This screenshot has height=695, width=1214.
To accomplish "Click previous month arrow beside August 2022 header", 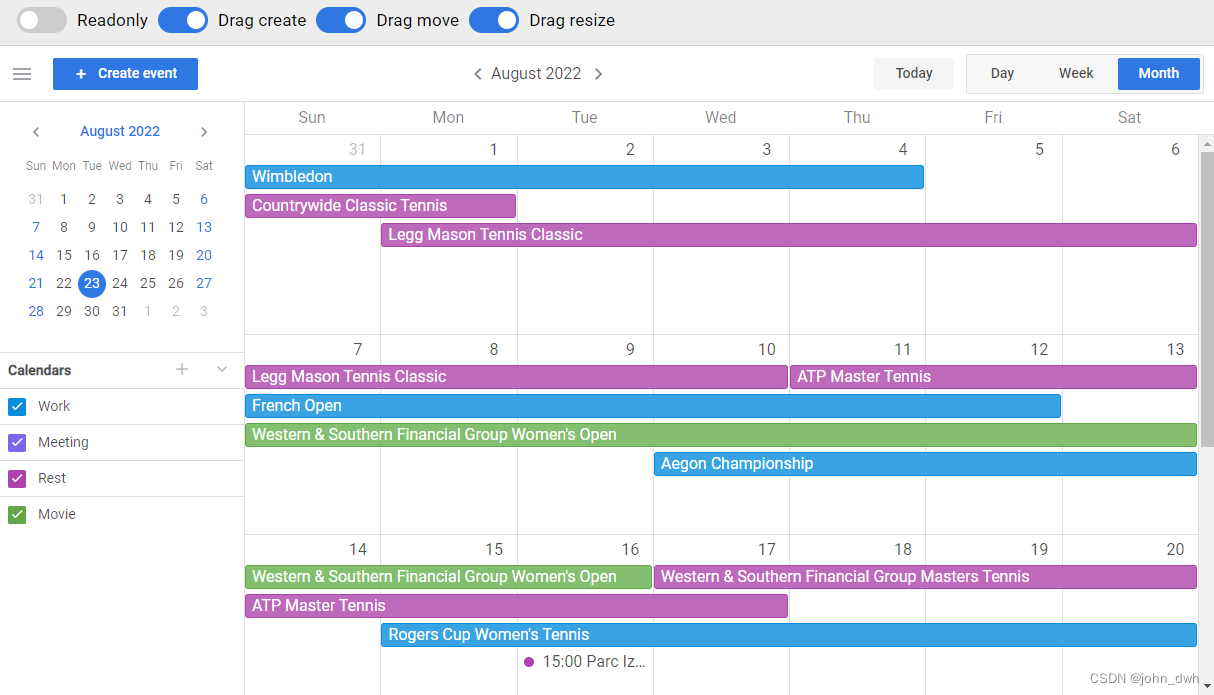I will pos(478,73).
